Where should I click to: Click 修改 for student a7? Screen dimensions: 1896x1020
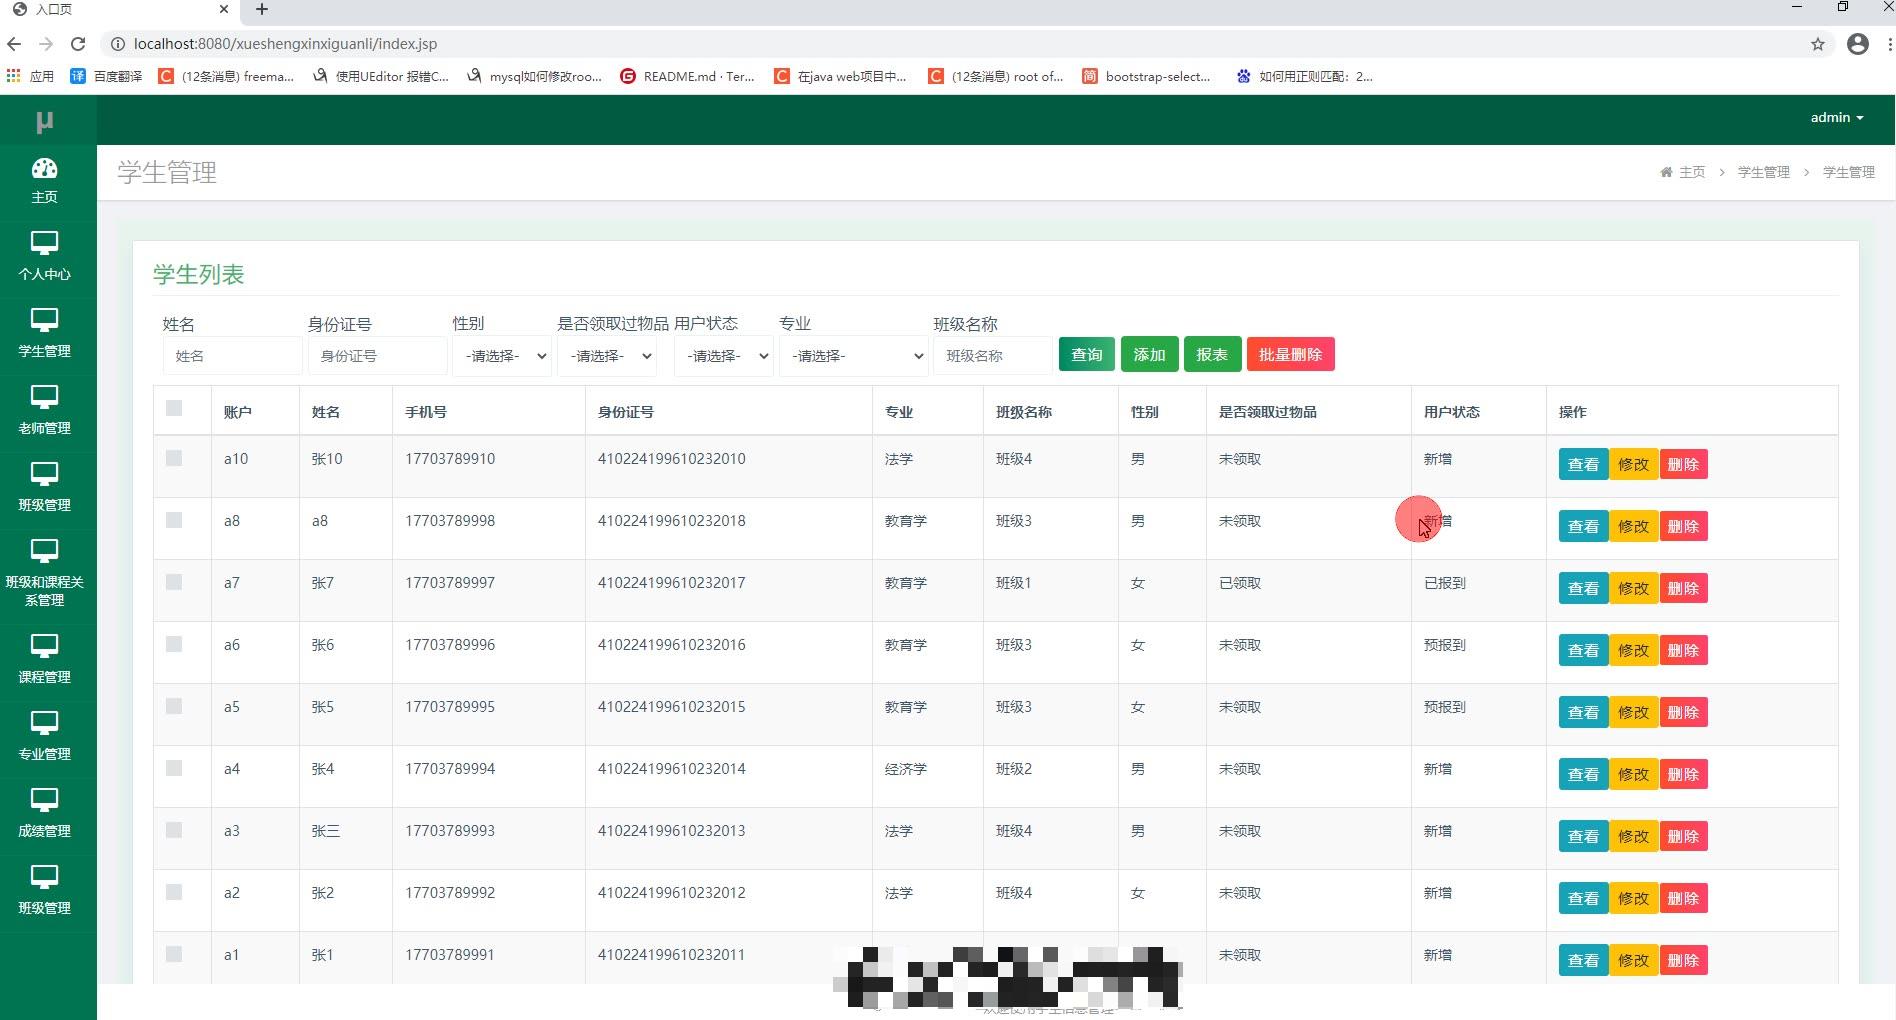[1633, 588]
